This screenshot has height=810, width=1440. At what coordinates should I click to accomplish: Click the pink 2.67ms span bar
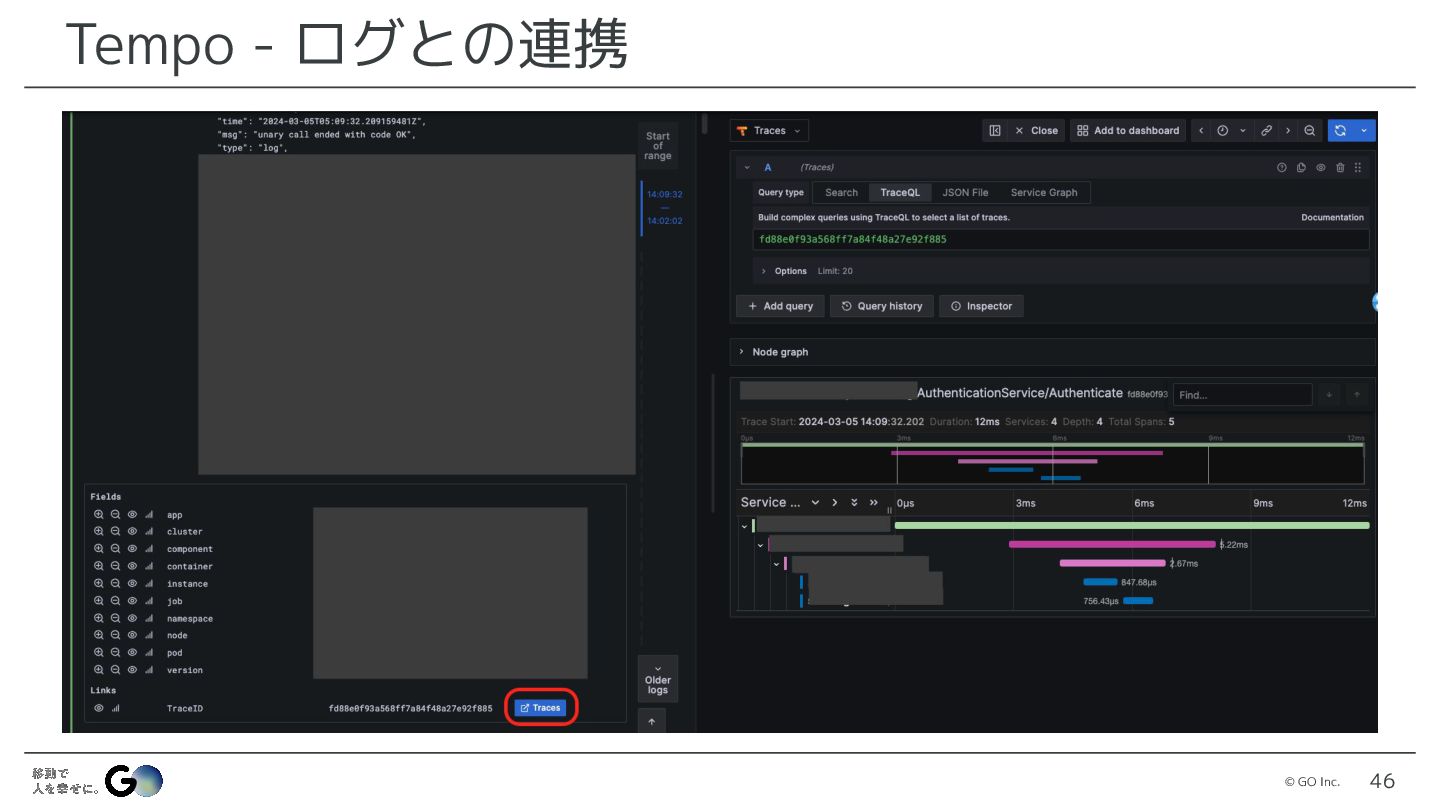[x=1113, y=563]
